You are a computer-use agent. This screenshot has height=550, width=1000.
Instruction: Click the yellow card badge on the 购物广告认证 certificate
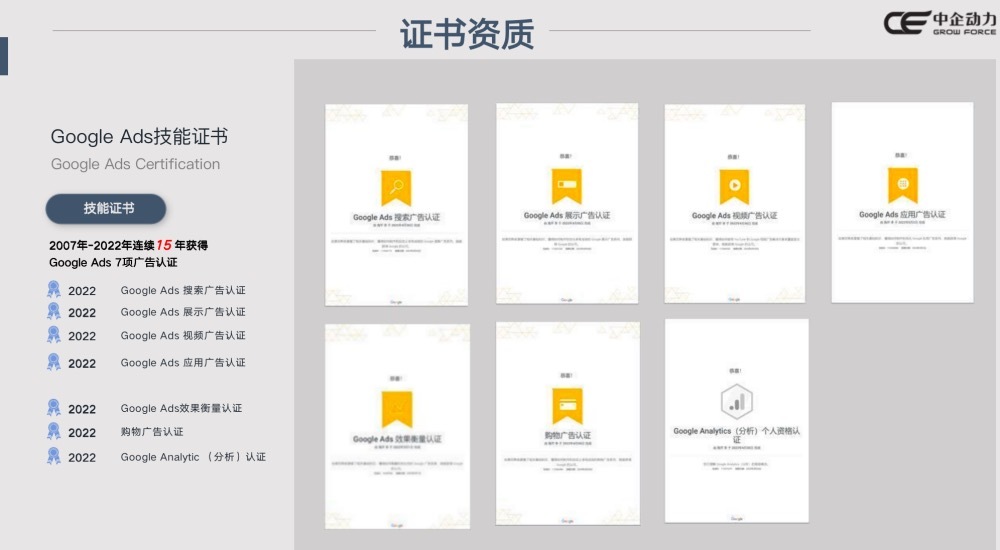coord(568,406)
